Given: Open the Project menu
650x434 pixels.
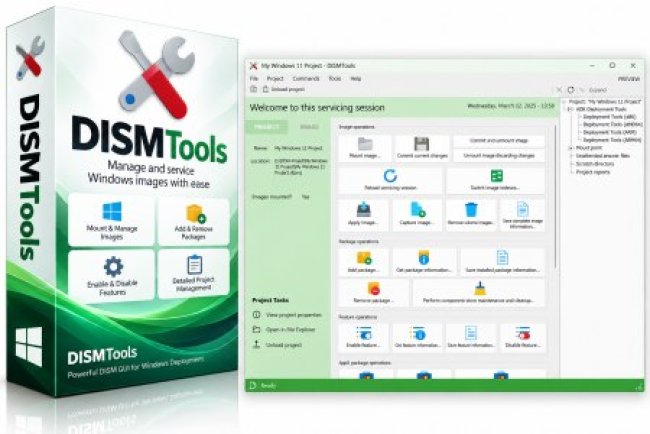Looking at the screenshot, I should pos(275,78).
